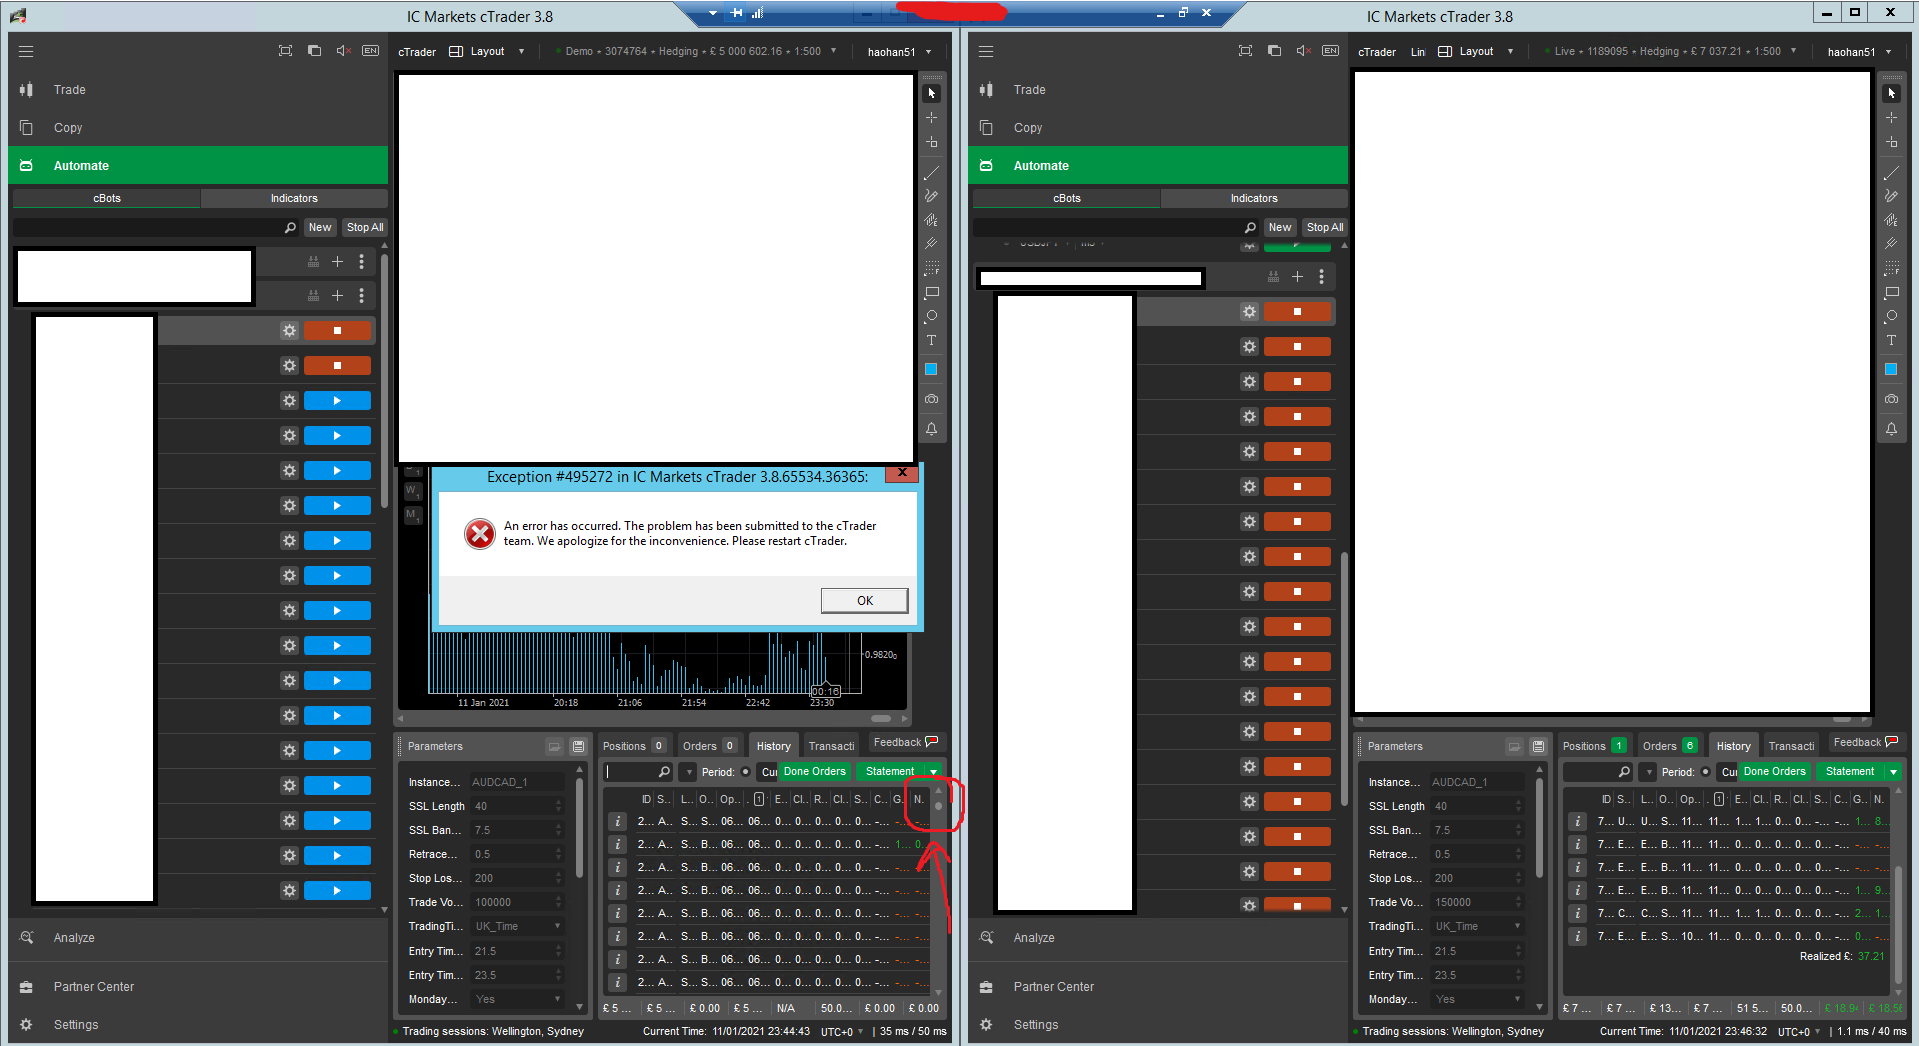Screen dimensions: 1919x1046
Task: Open the UTC+0 timezone dropdown in Live status bar
Action: pos(1799,1032)
